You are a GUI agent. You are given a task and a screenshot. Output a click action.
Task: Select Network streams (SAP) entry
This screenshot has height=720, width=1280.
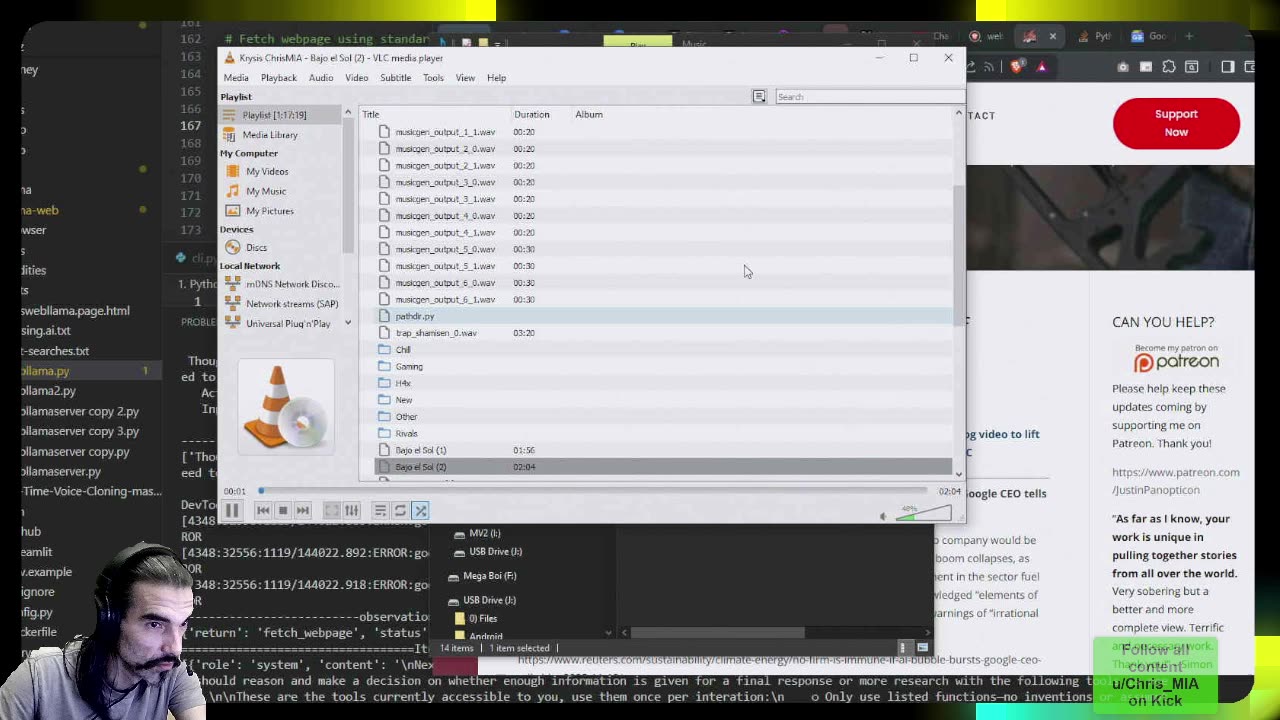tap(290, 304)
